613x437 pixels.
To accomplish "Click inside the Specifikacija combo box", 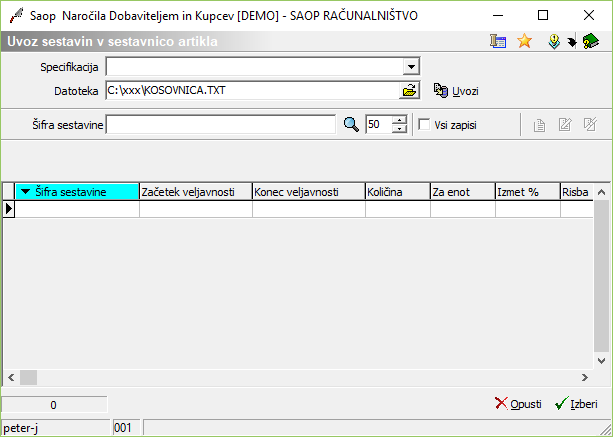I will click(255, 67).
